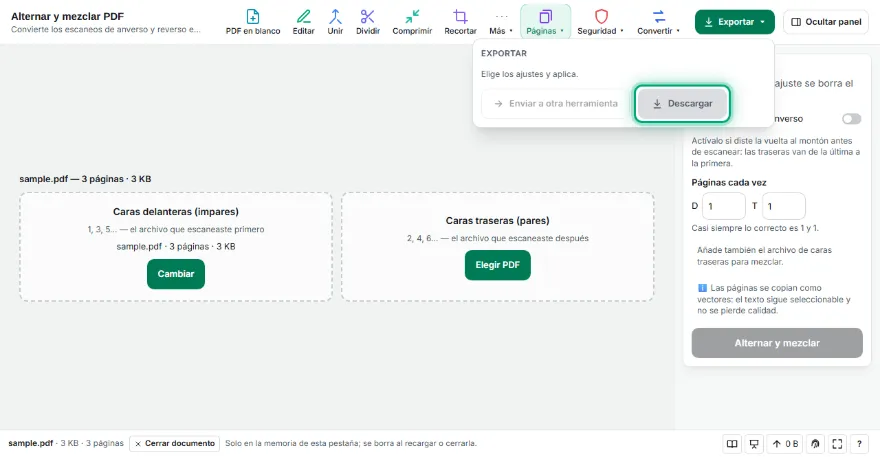Viewport: 880px width, 457px height.
Task: Select the Dividir scissors tool
Action: [x=368, y=22]
